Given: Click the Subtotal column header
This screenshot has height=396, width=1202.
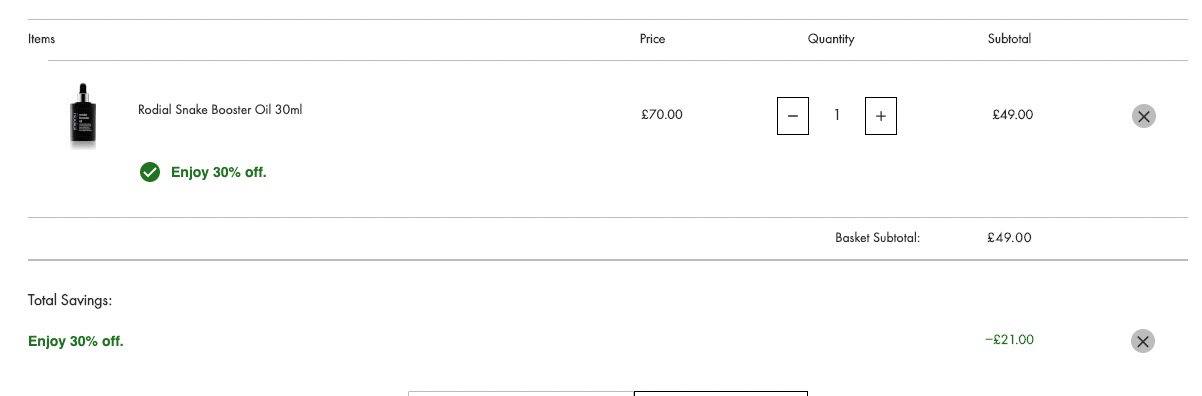Looking at the screenshot, I should 1009,39.
